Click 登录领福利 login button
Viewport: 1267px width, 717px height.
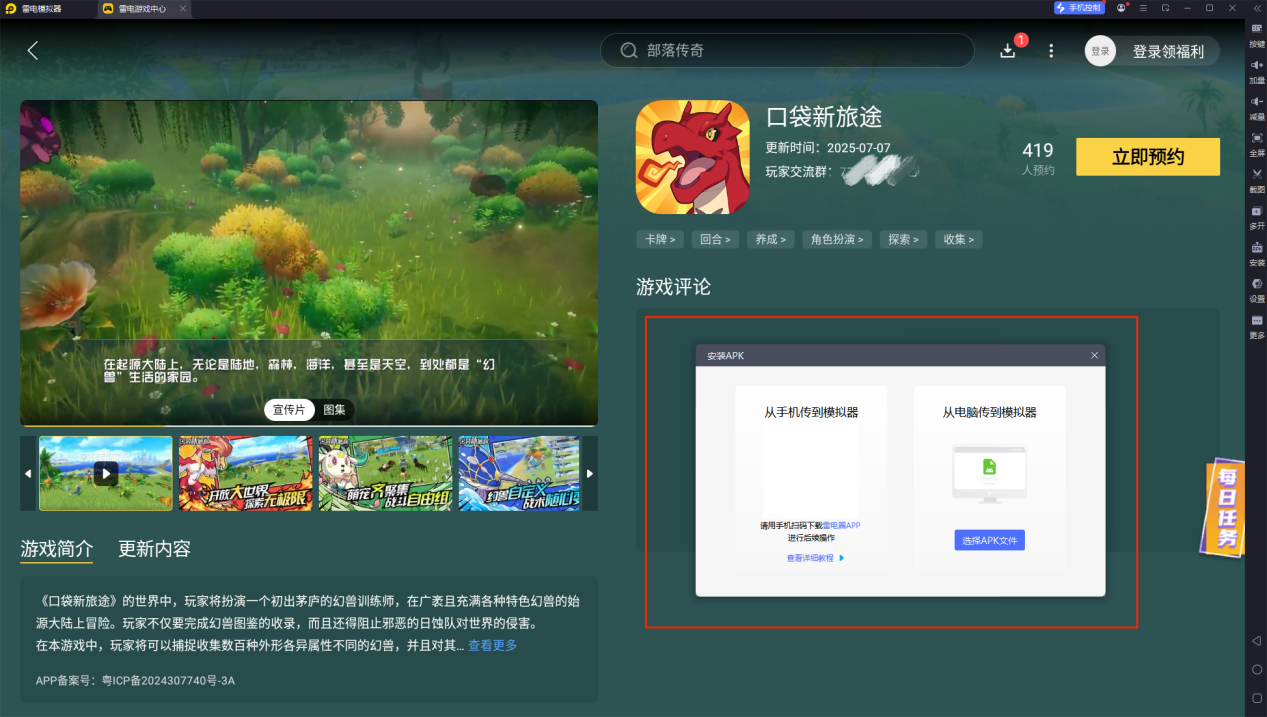click(1168, 51)
